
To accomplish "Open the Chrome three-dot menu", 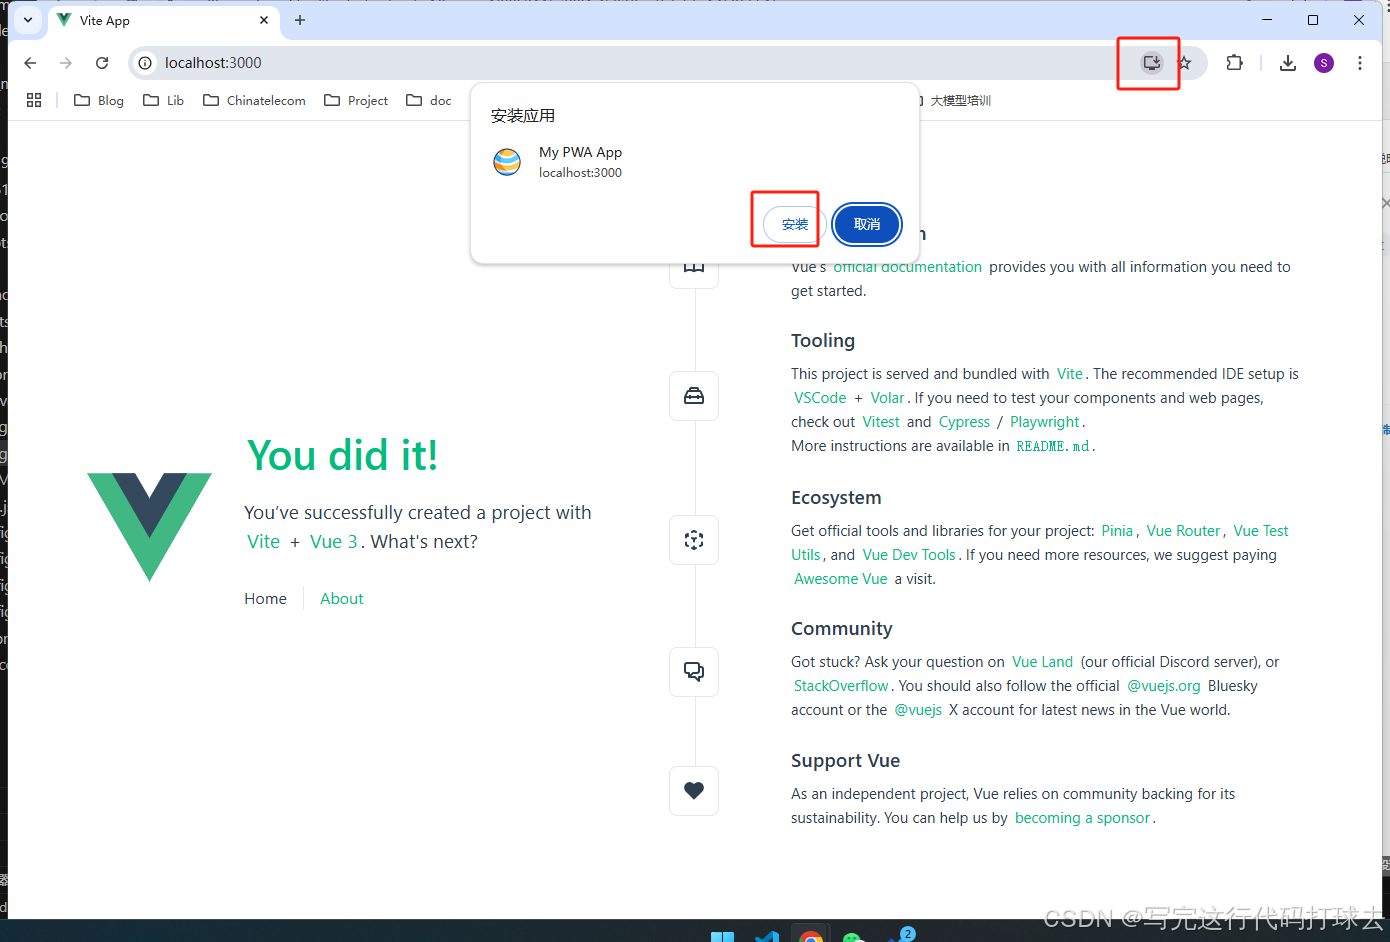I will tap(1360, 62).
